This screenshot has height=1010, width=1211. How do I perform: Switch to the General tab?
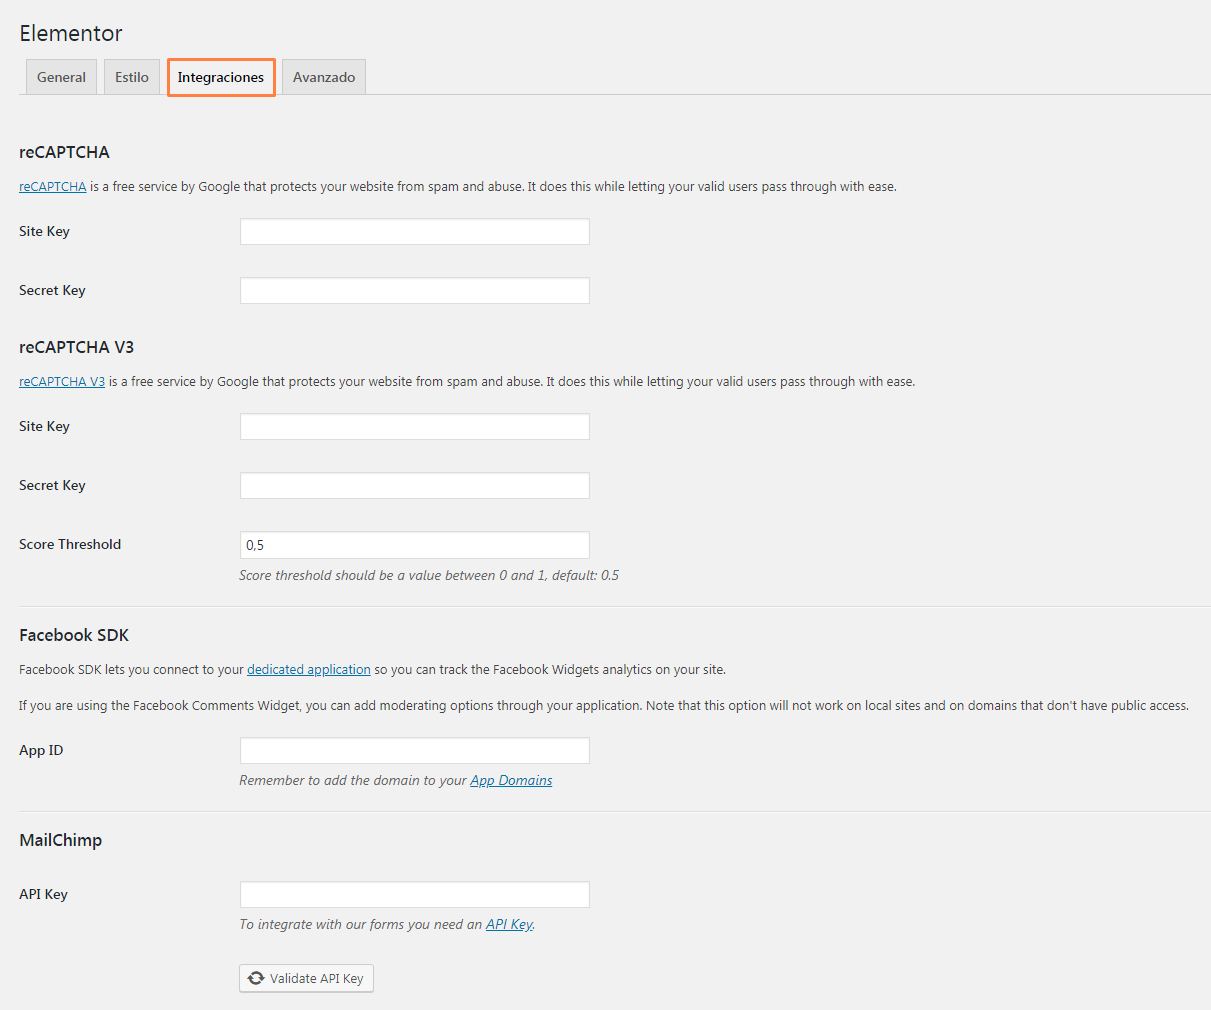coord(61,77)
